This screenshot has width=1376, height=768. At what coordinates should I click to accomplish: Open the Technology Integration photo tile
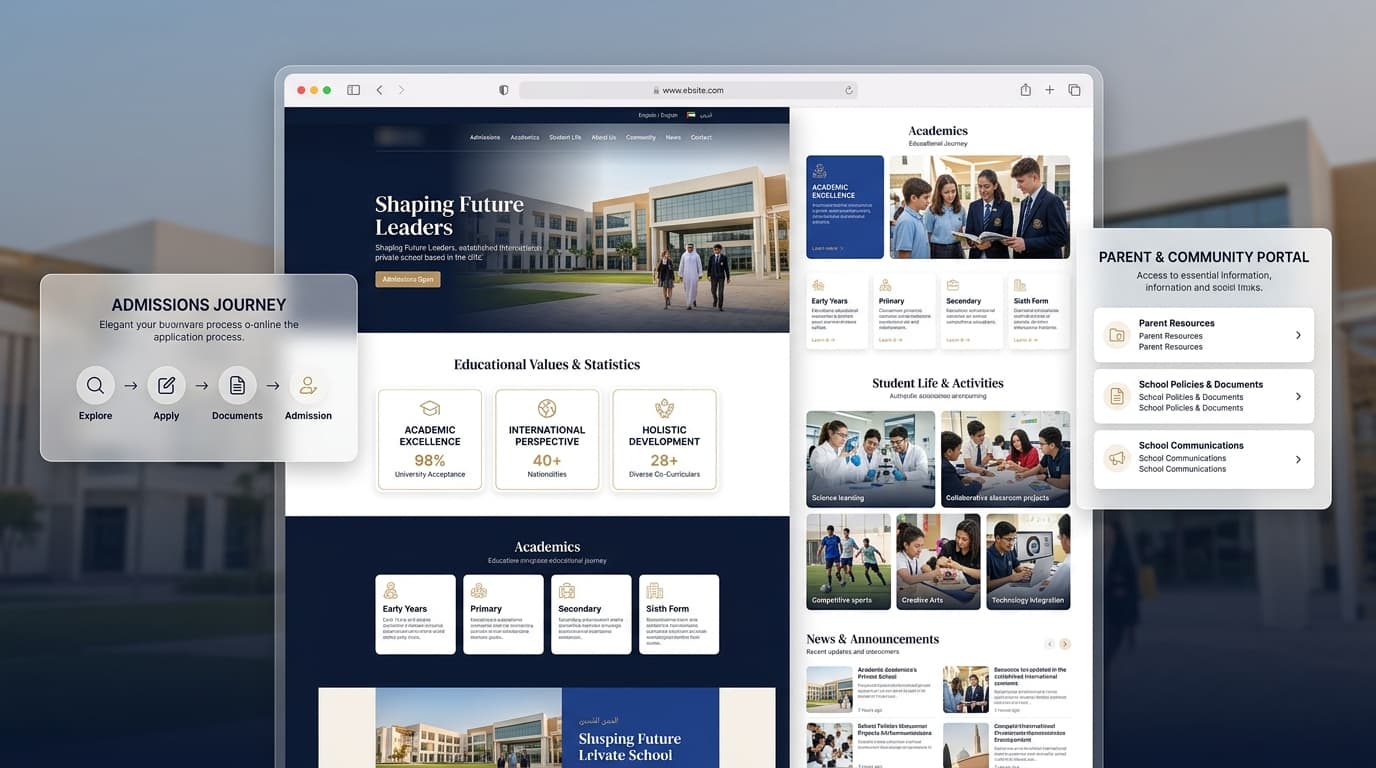pyautogui.click(x=1028, y=562)
